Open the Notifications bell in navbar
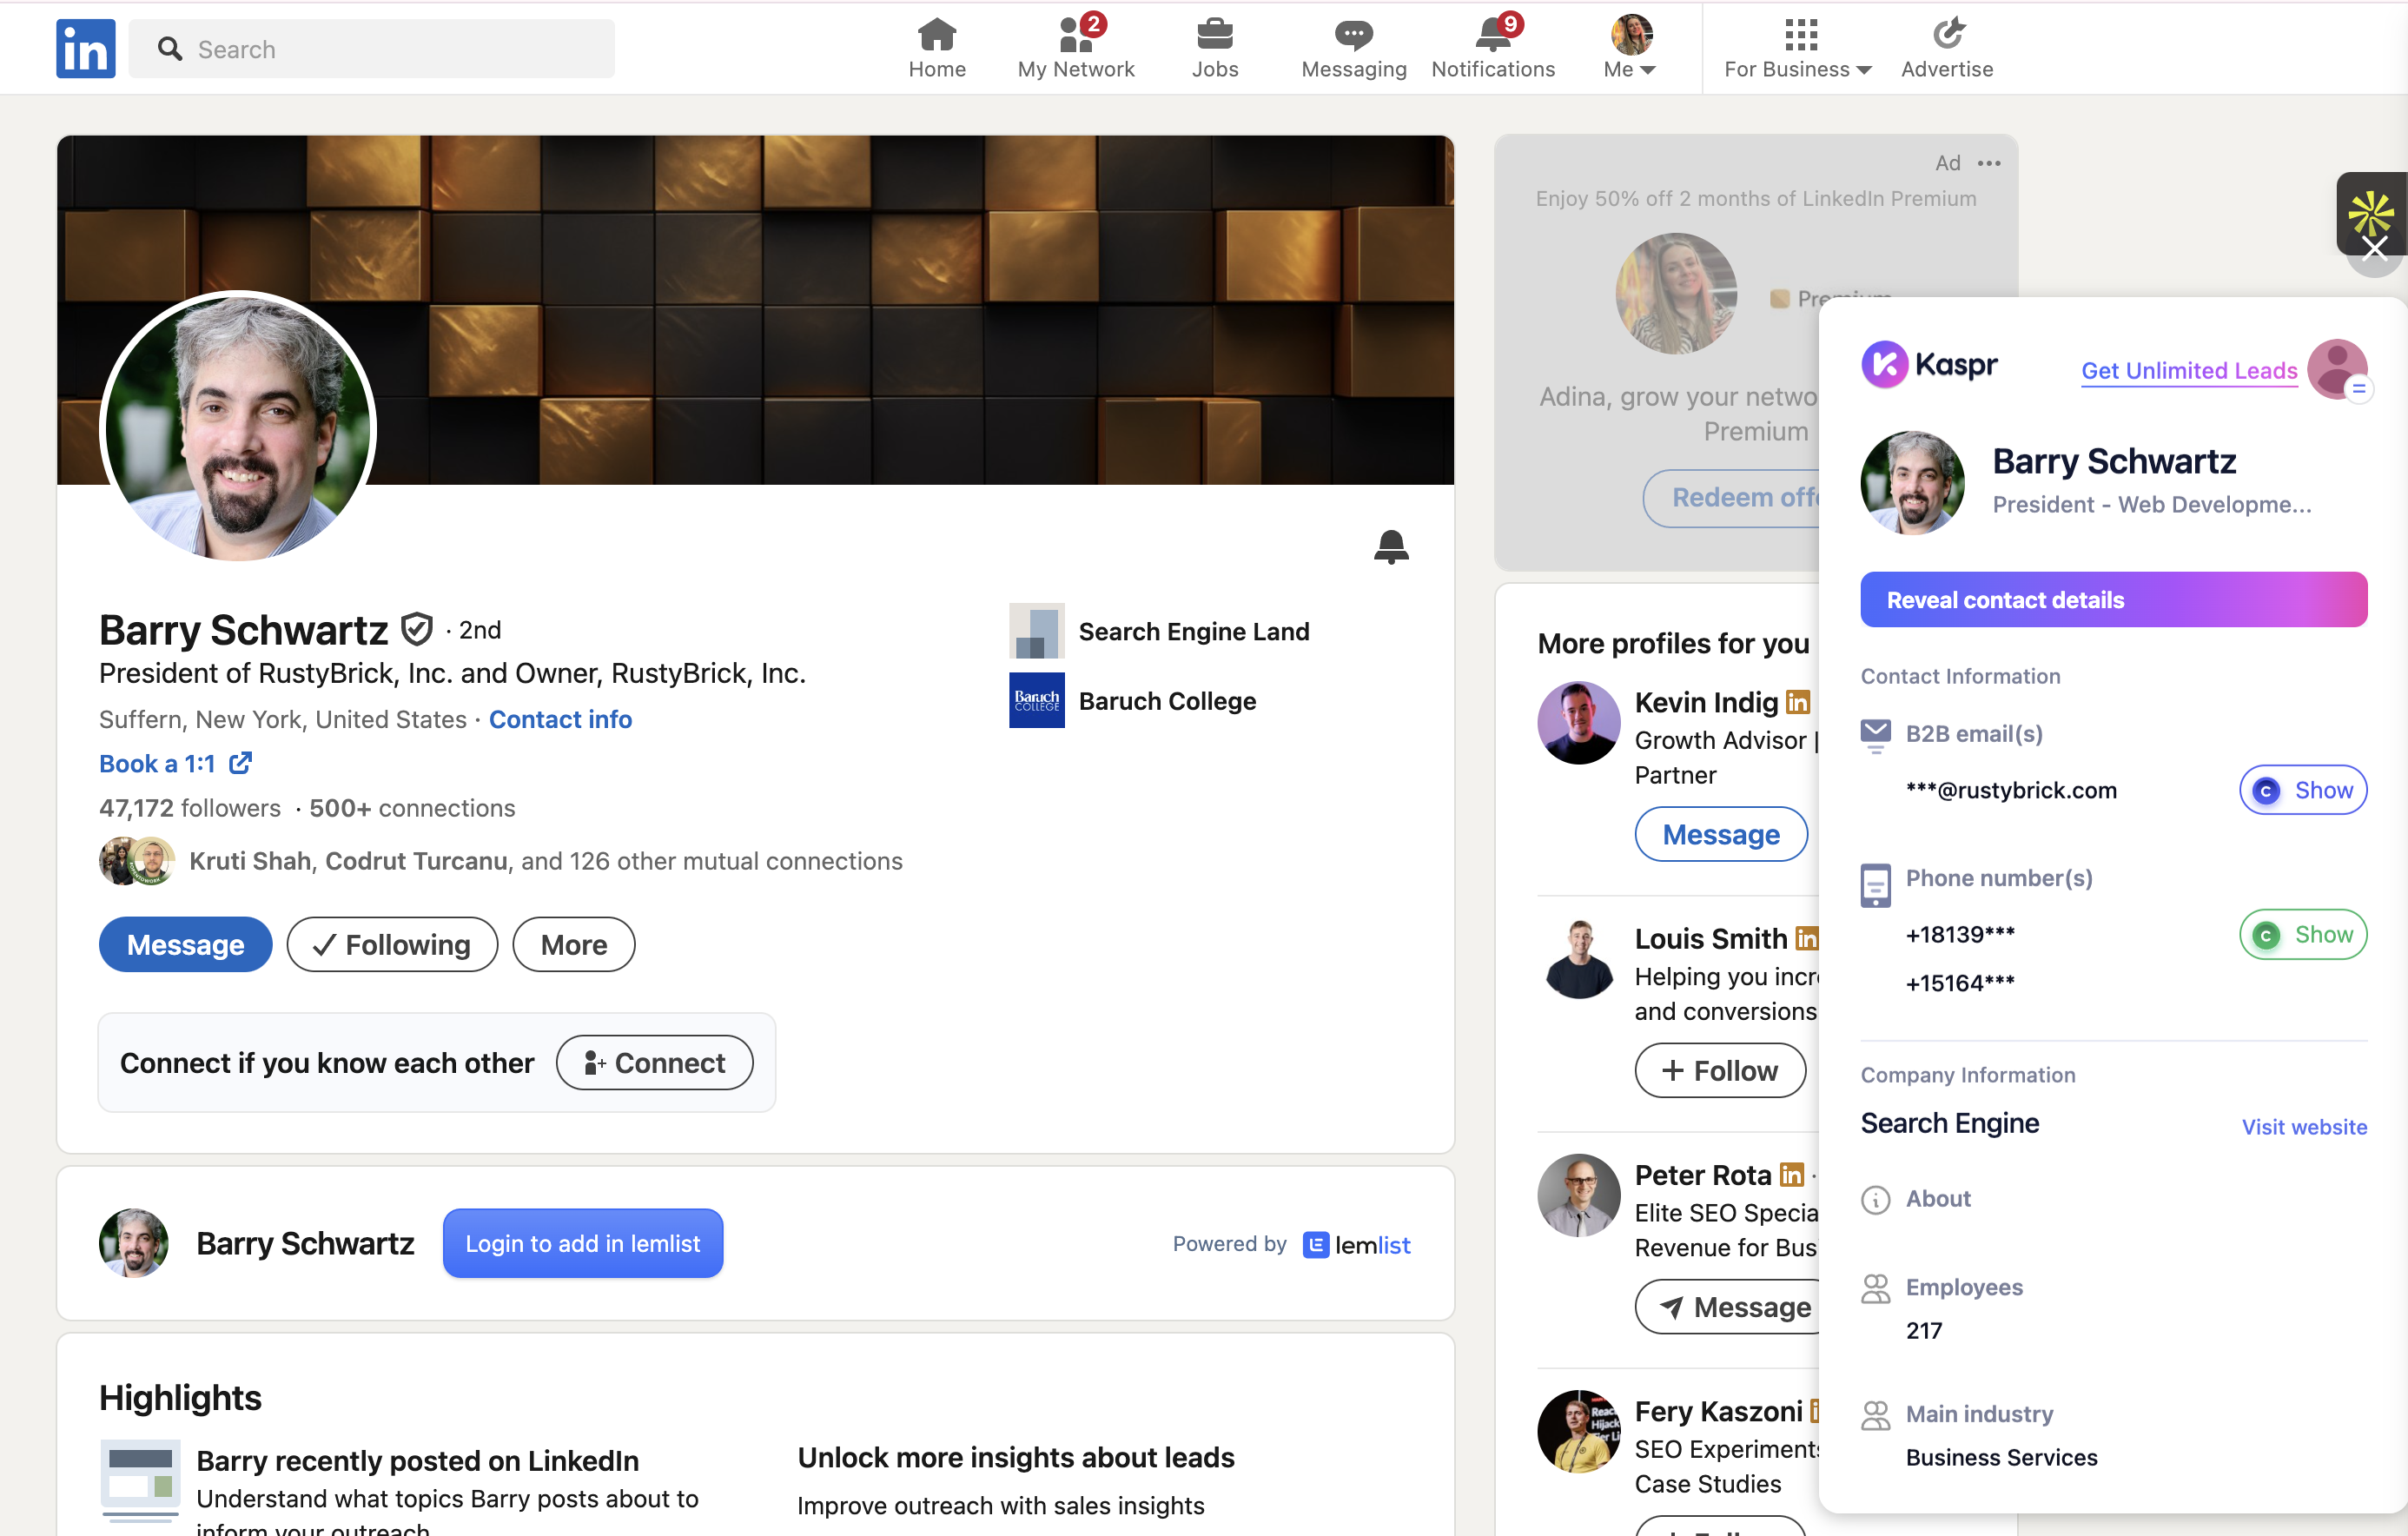 1492,34
